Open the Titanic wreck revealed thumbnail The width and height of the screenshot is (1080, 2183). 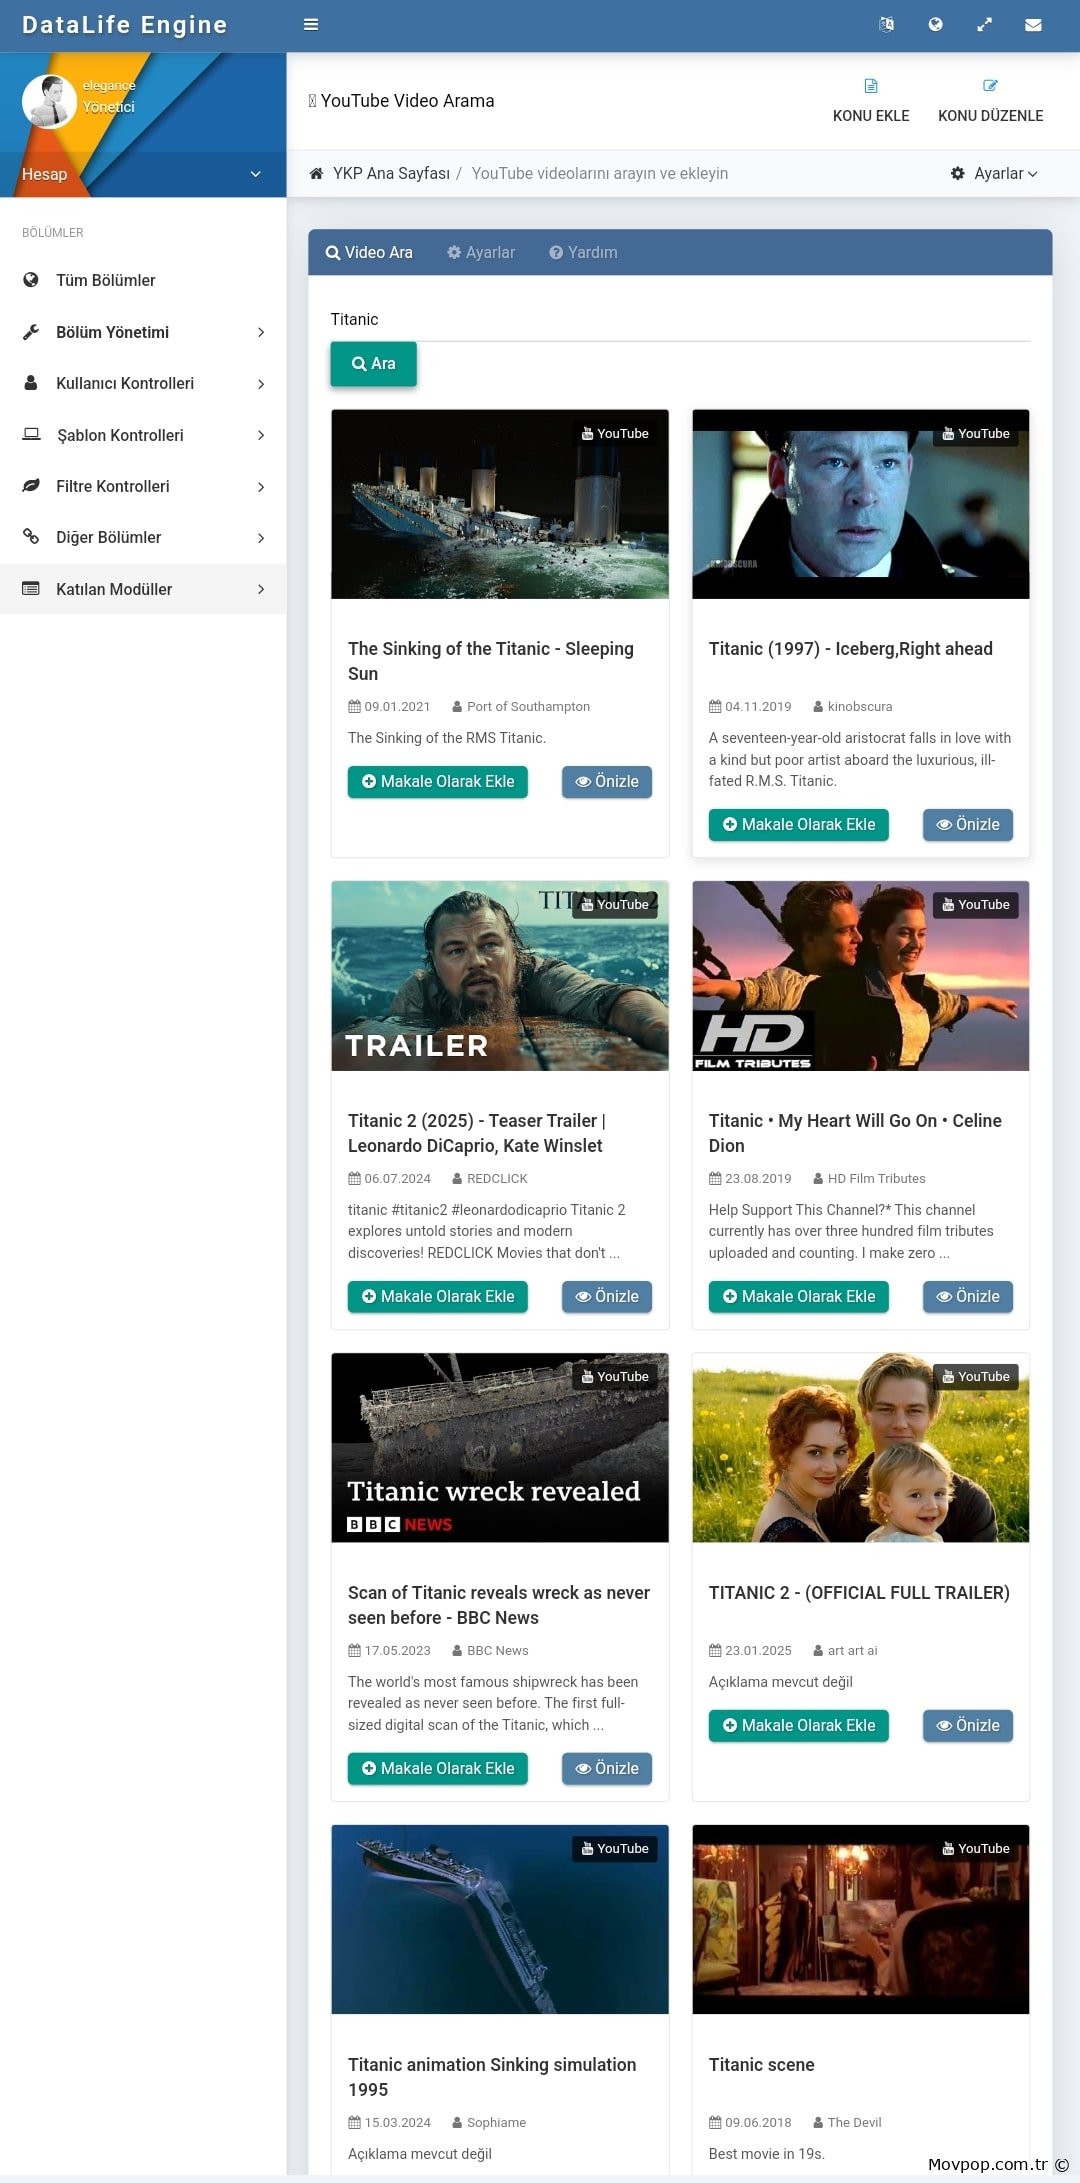click(x=500, y=1448)
